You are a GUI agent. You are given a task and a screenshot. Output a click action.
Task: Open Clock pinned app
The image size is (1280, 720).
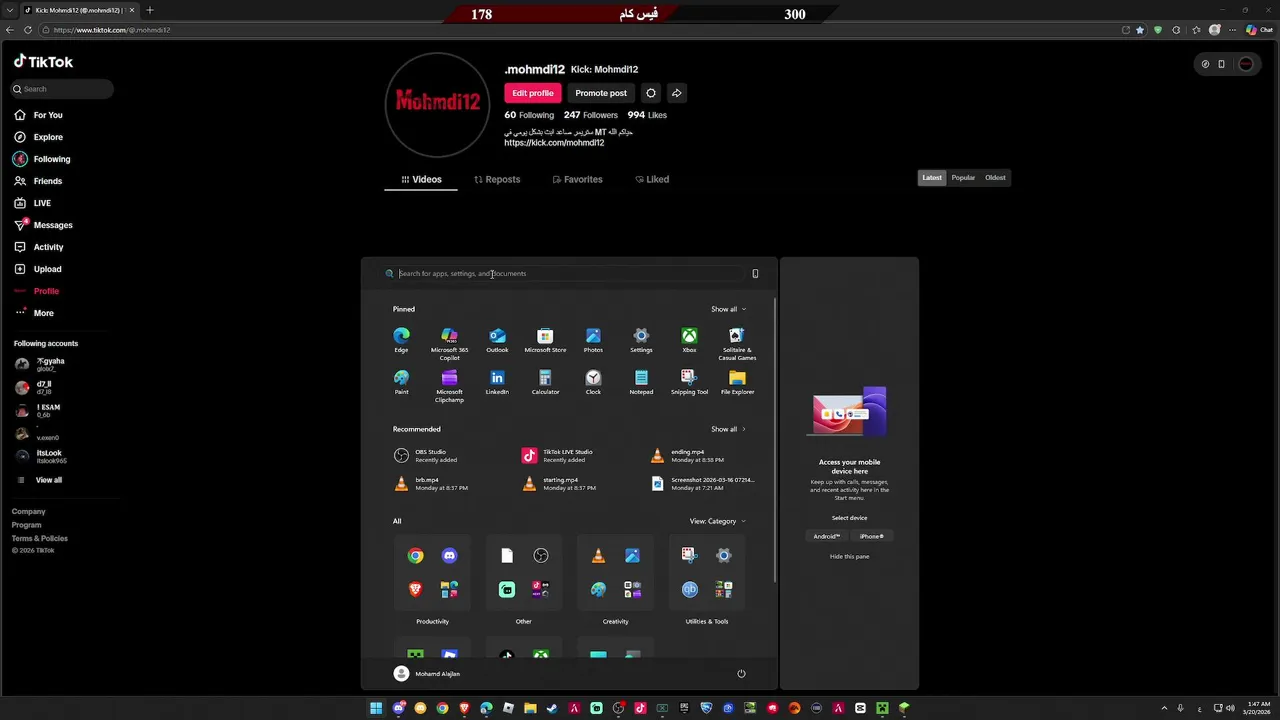593,382
